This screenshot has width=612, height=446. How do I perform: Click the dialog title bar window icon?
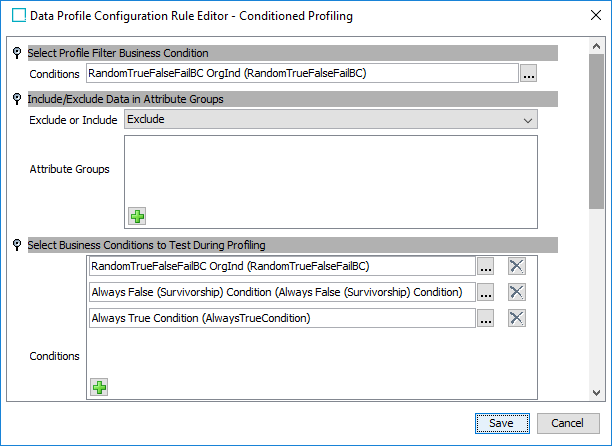click(19, 16)
